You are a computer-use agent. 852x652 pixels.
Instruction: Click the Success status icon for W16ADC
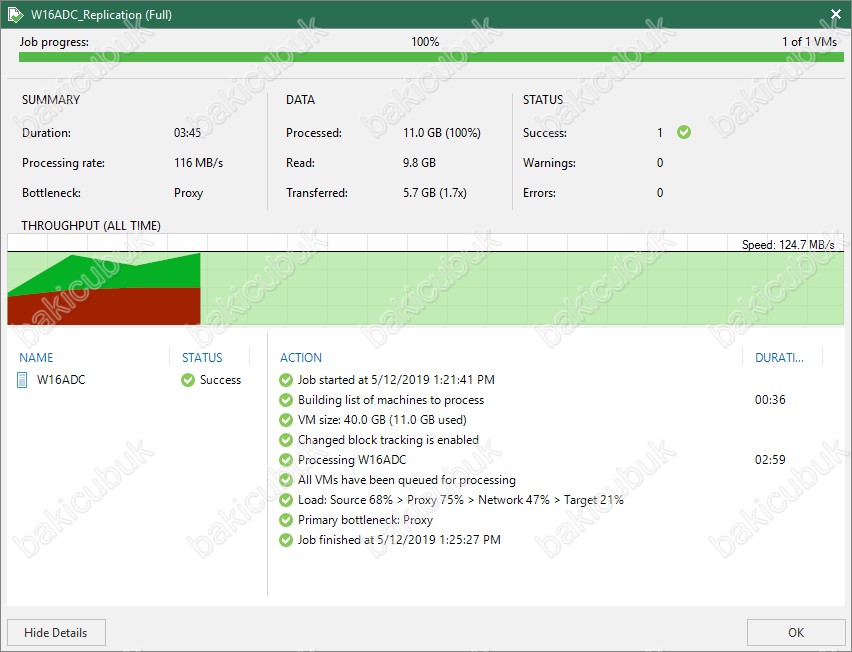pos(188,380)
